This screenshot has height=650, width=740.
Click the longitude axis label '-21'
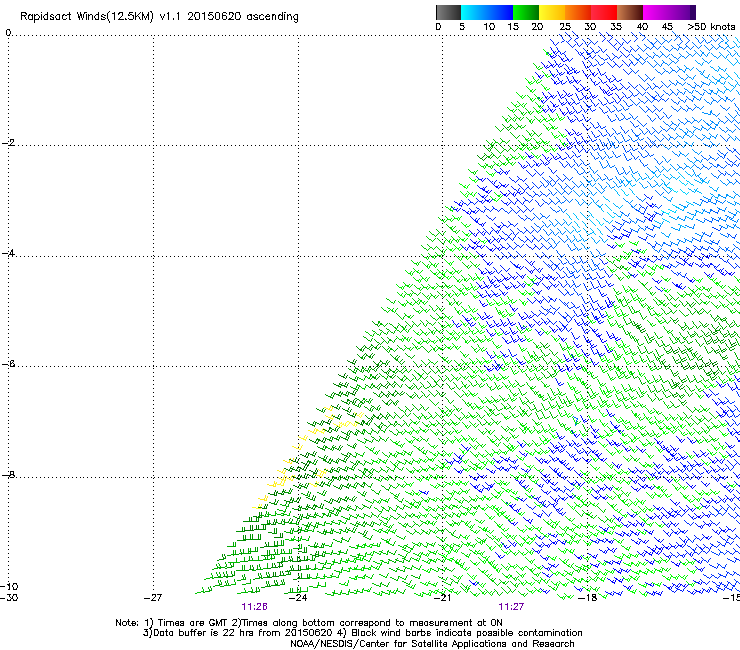pyautogui.click(x=442, y=598)
